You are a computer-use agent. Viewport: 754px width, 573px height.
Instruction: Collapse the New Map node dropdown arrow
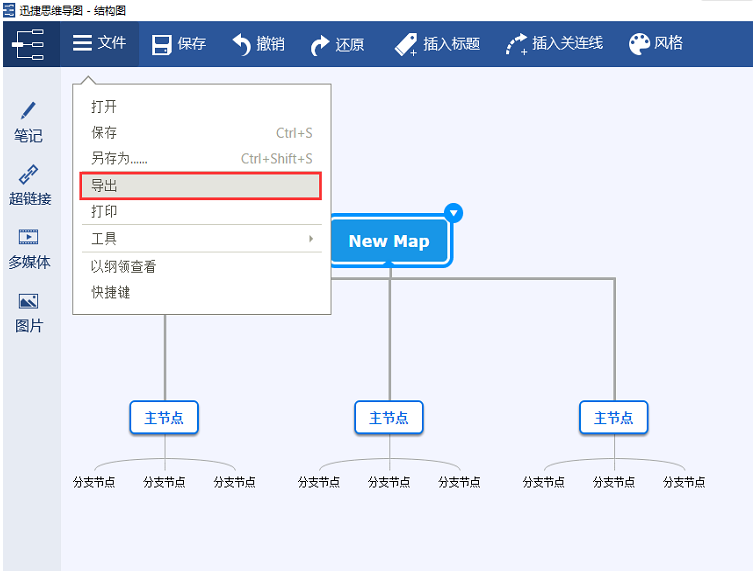453,213
